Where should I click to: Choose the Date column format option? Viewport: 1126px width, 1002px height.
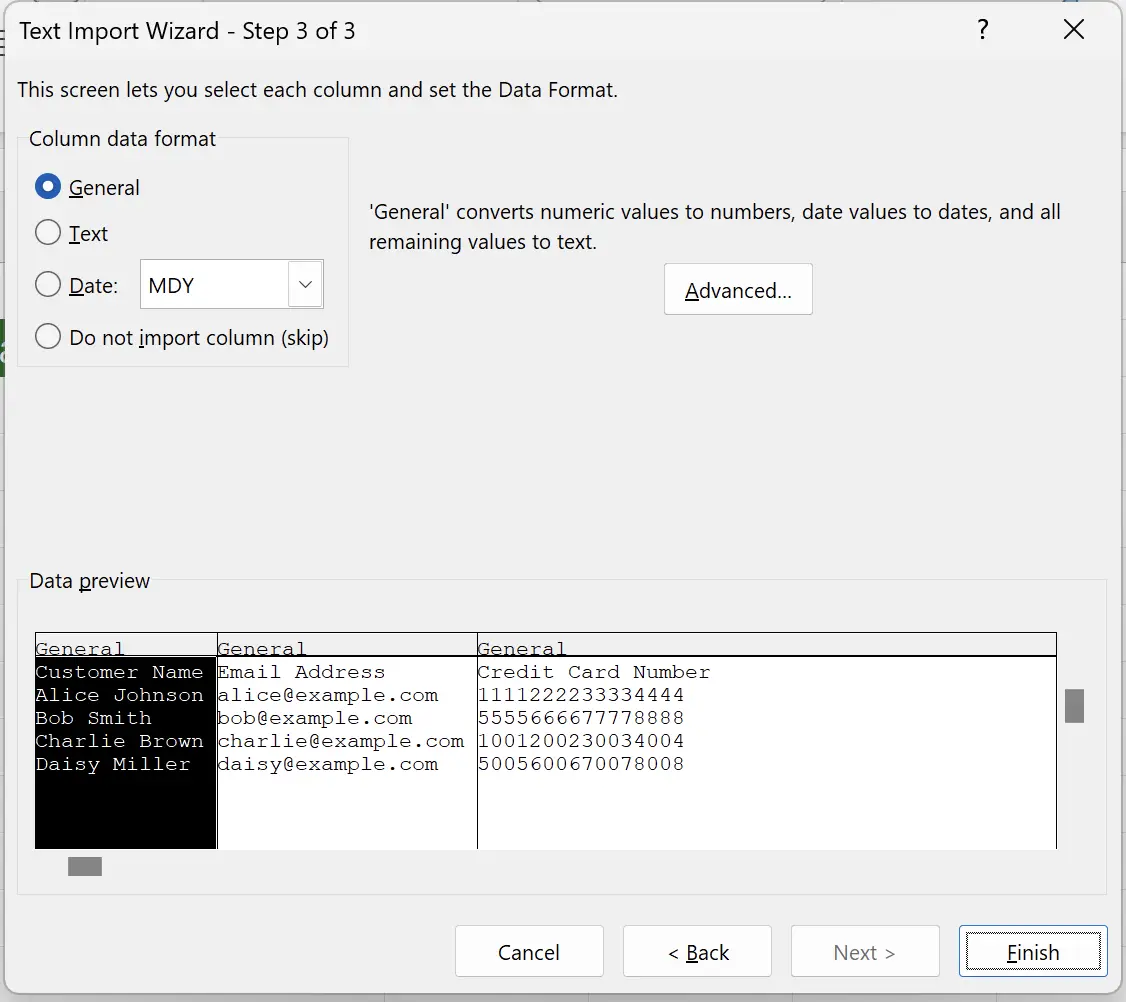48,285
